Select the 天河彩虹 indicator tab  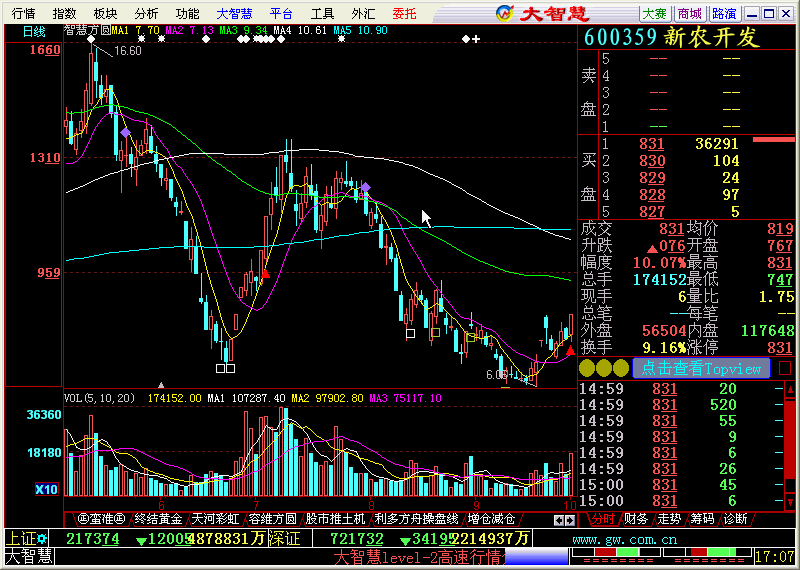point(215,519)
